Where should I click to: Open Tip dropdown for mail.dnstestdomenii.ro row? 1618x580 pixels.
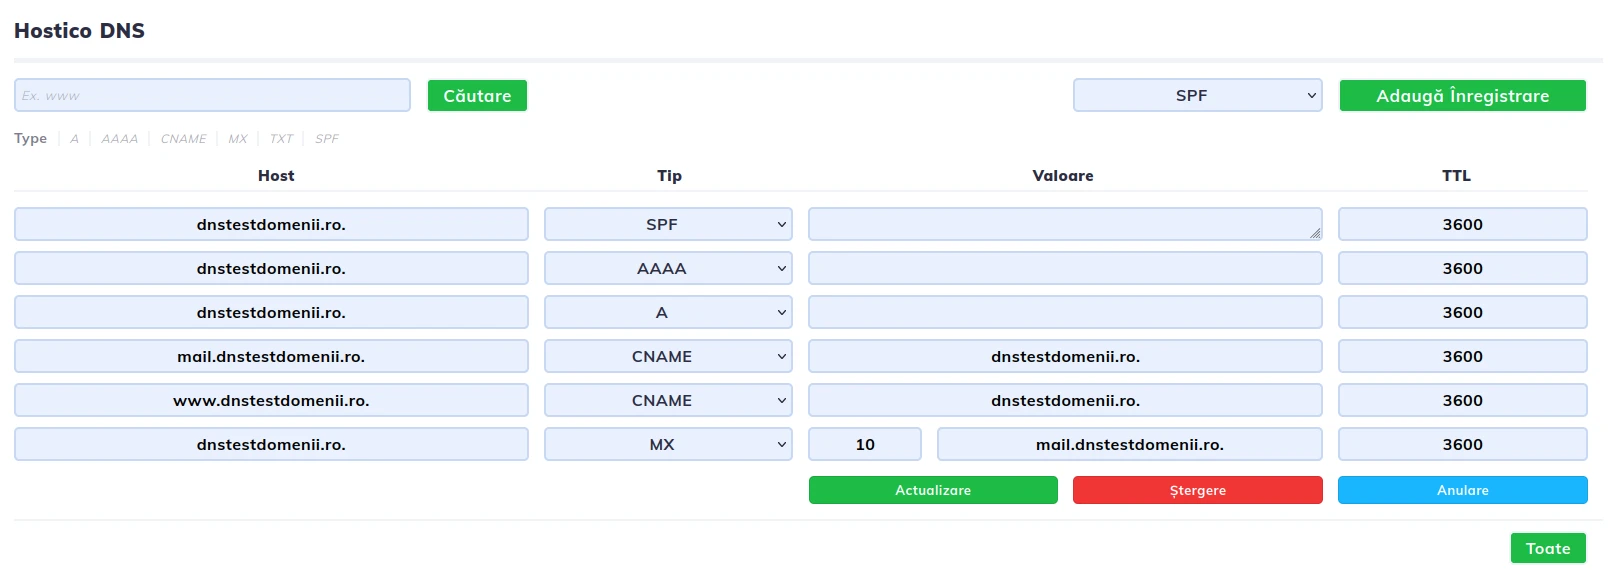668,357
